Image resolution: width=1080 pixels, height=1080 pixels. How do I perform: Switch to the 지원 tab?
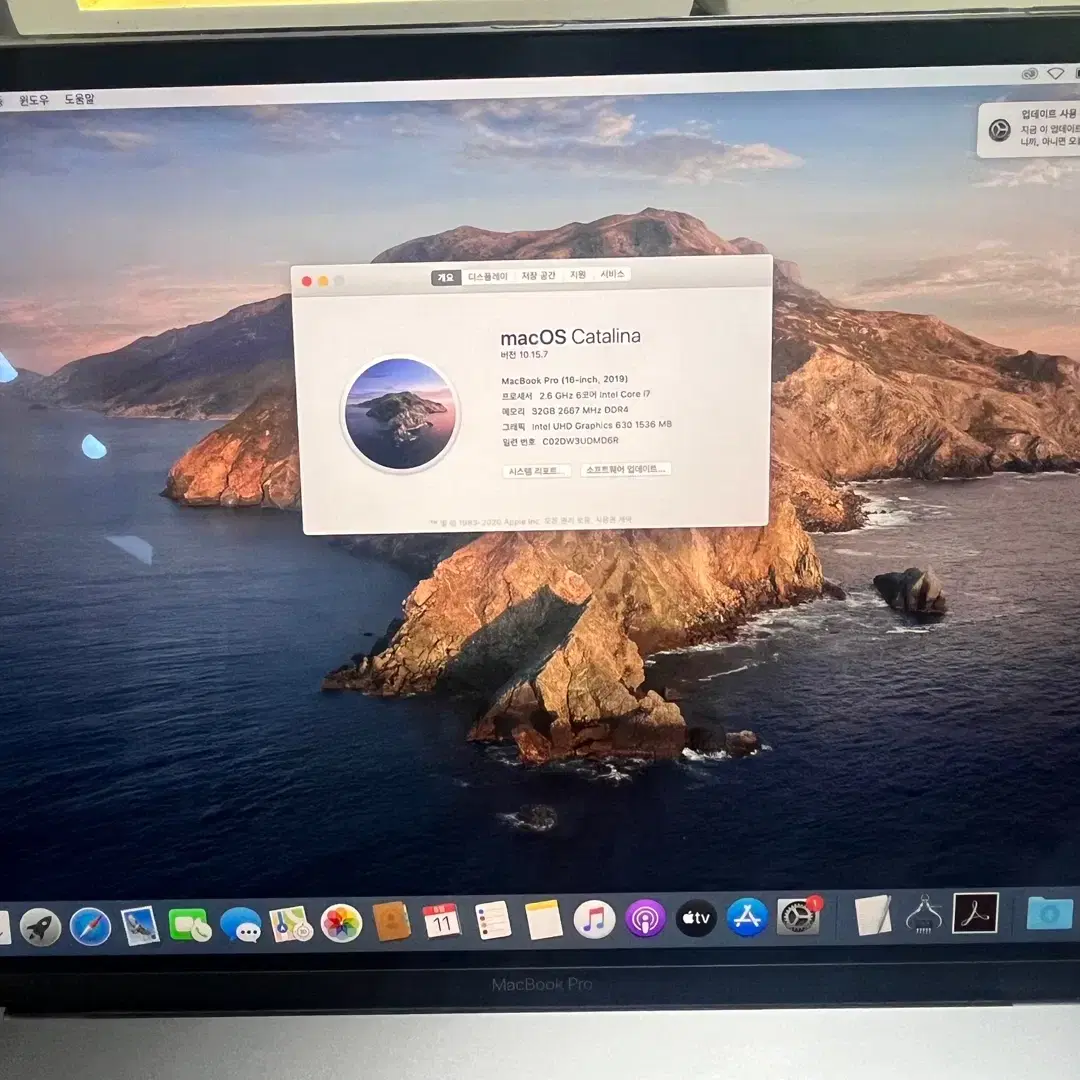click(x=577, y=275)
